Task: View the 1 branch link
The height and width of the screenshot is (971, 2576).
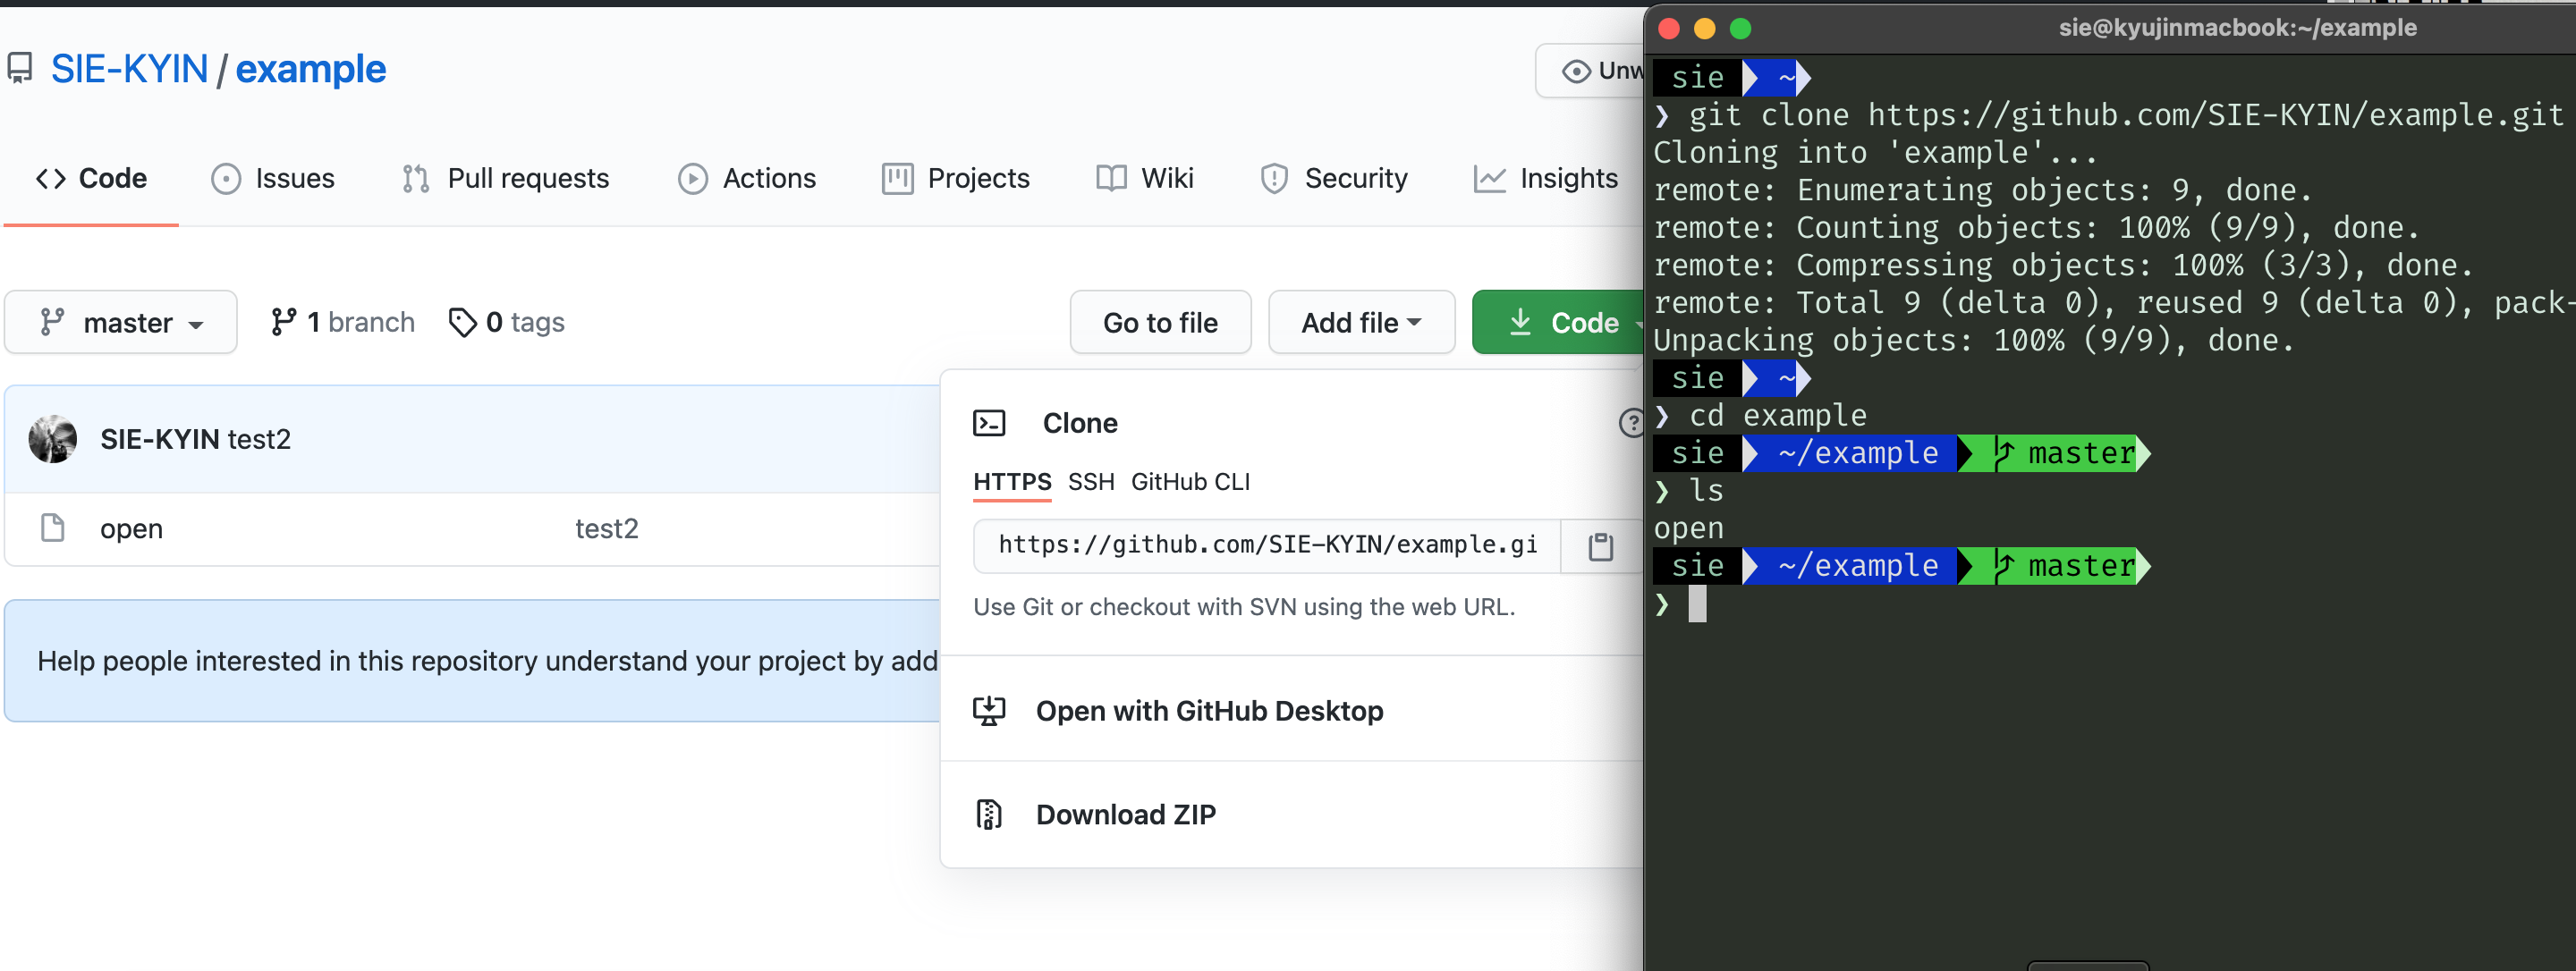Action: coord(342,322)
